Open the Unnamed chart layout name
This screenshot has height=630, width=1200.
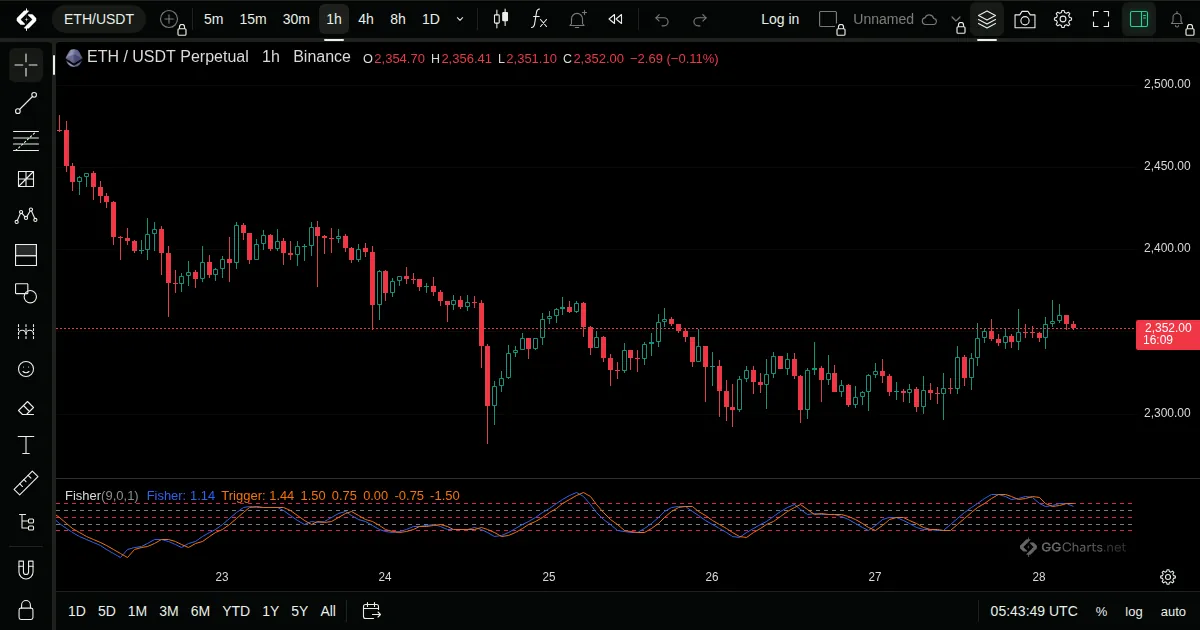tap(883, 19)
